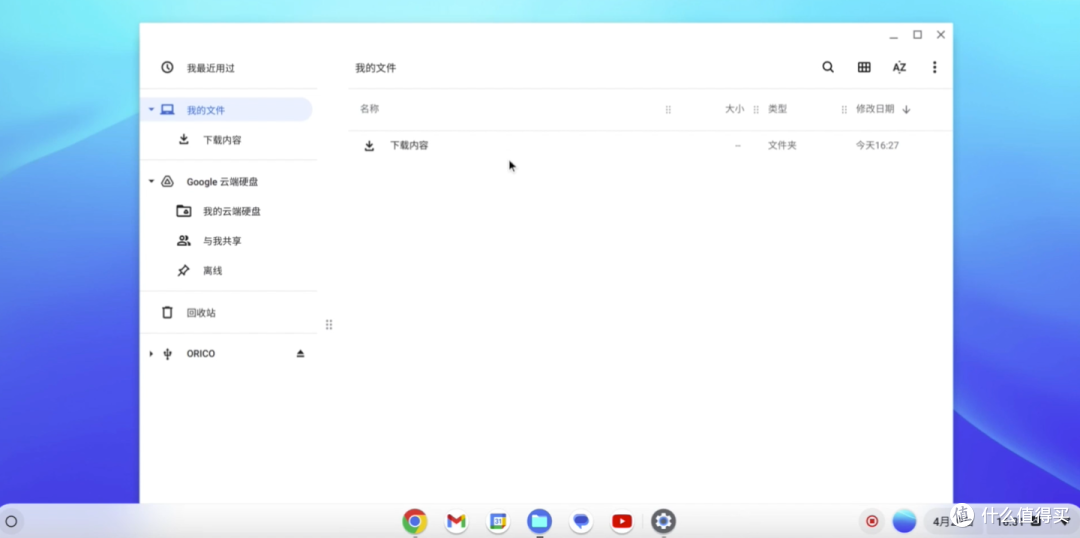Open 下载内容 in the sidebar
This screenshot has height=538, width=1080.
227,140
